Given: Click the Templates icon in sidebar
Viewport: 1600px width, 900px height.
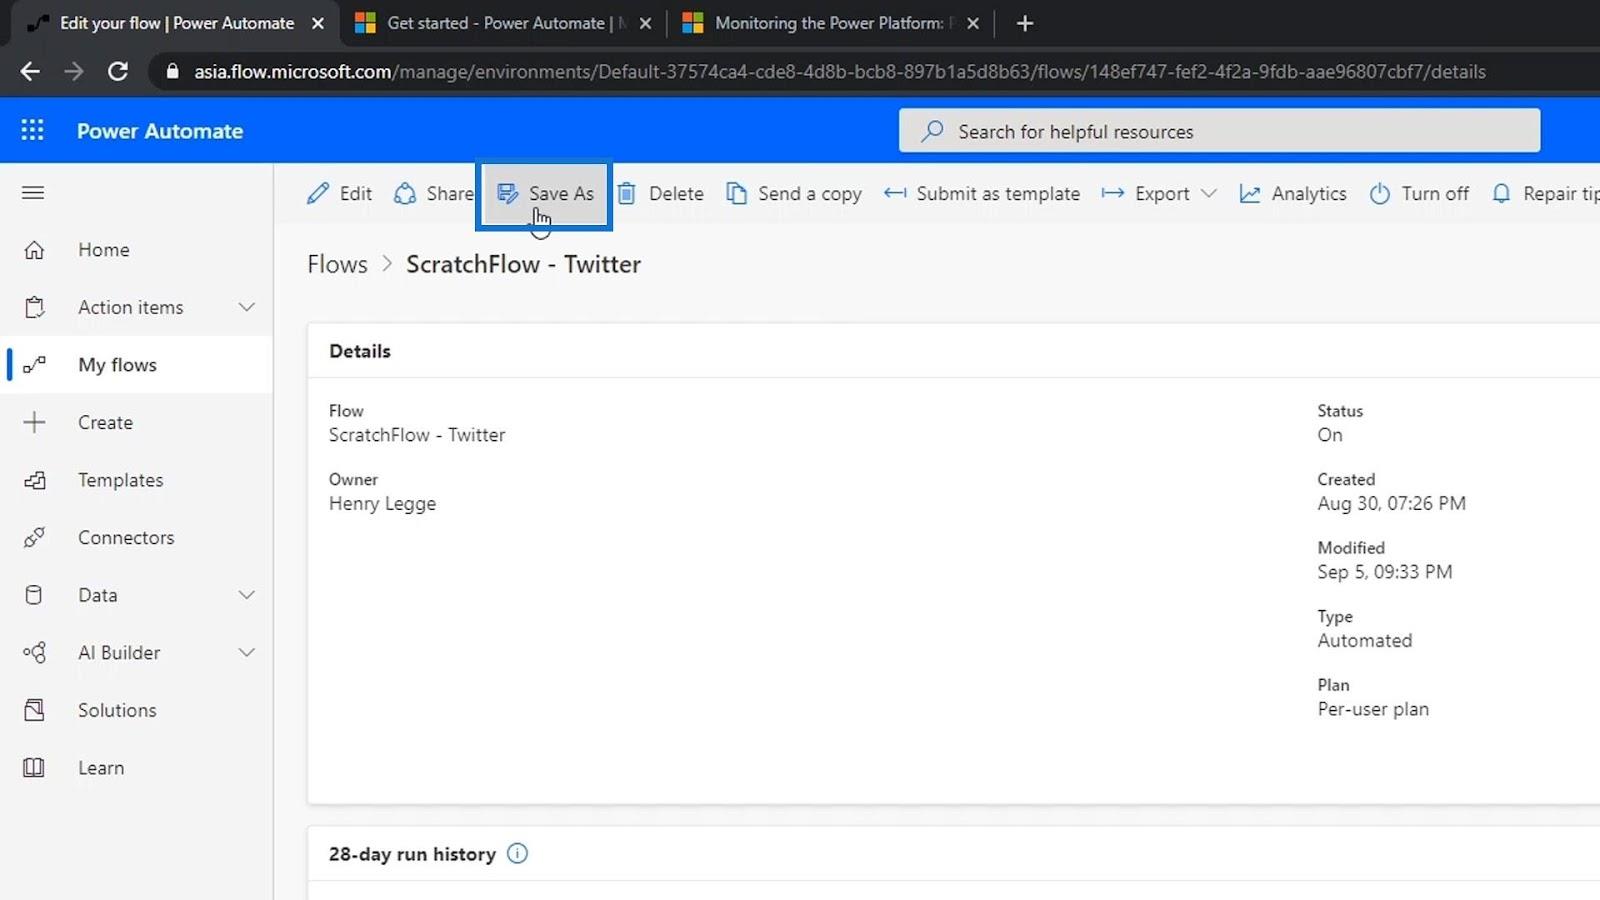Looking at the screenshot, I should 34,480.
